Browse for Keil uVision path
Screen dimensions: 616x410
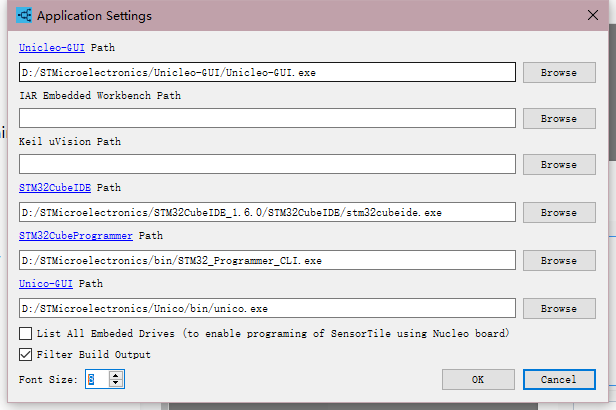point(559,165)
